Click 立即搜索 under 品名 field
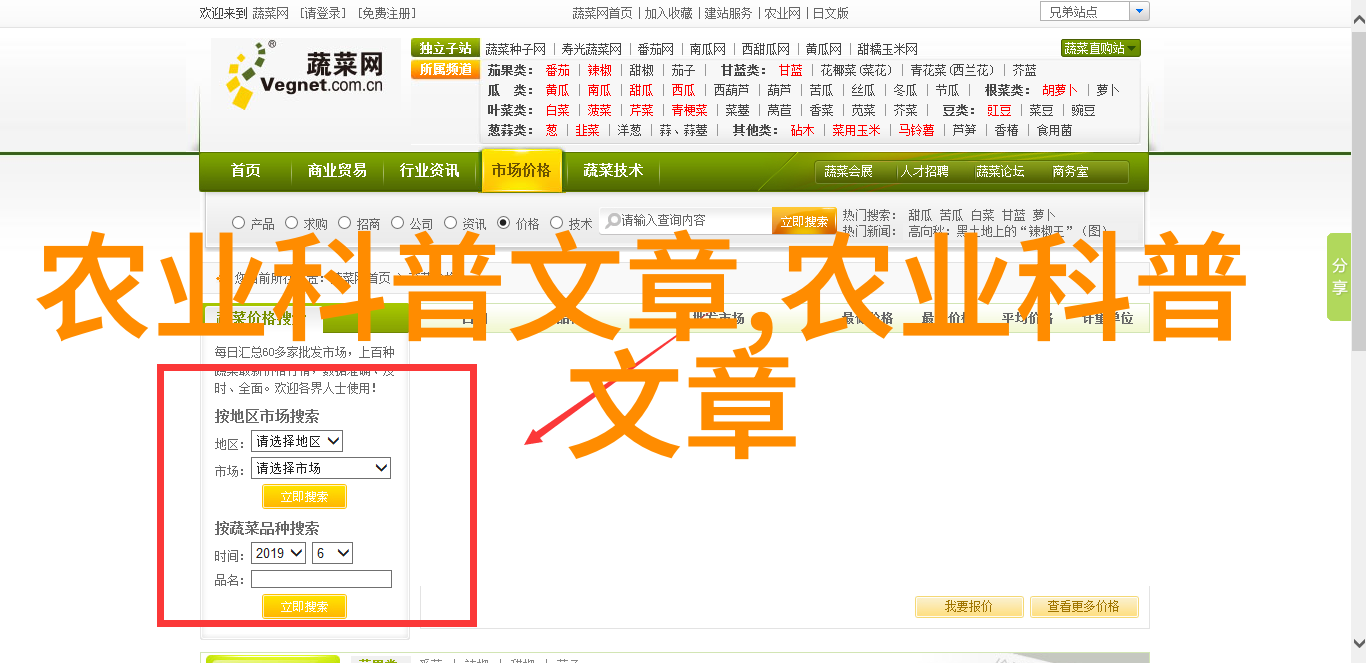The height and width of the screenshot is (663, 1366). coord(304,606)
